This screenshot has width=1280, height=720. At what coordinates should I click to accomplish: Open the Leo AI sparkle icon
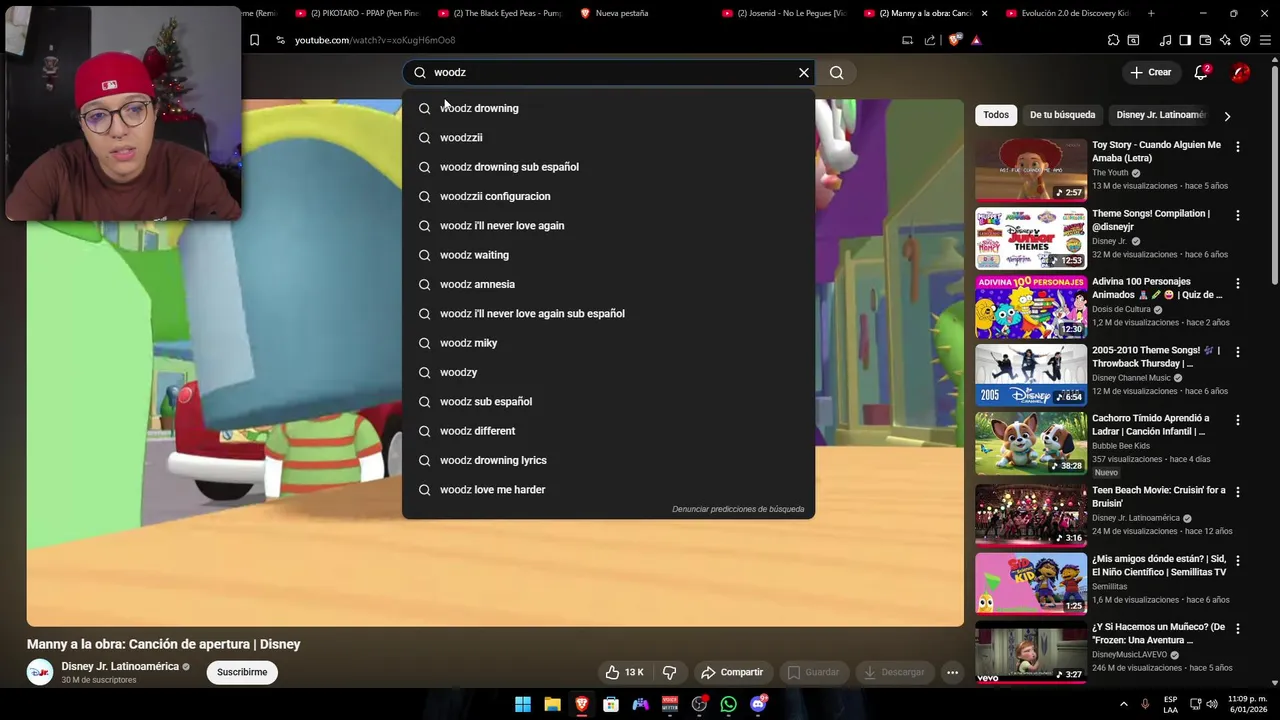[x=1225, y=40]
